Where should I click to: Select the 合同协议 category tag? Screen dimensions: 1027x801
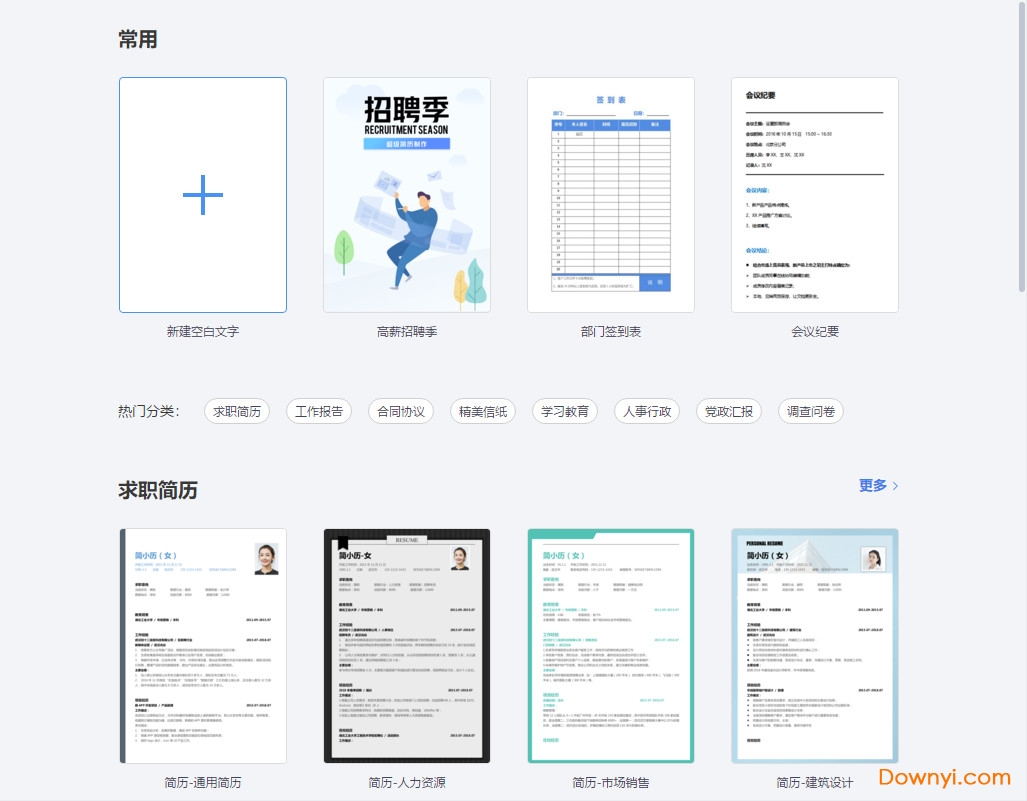point(401,411)
